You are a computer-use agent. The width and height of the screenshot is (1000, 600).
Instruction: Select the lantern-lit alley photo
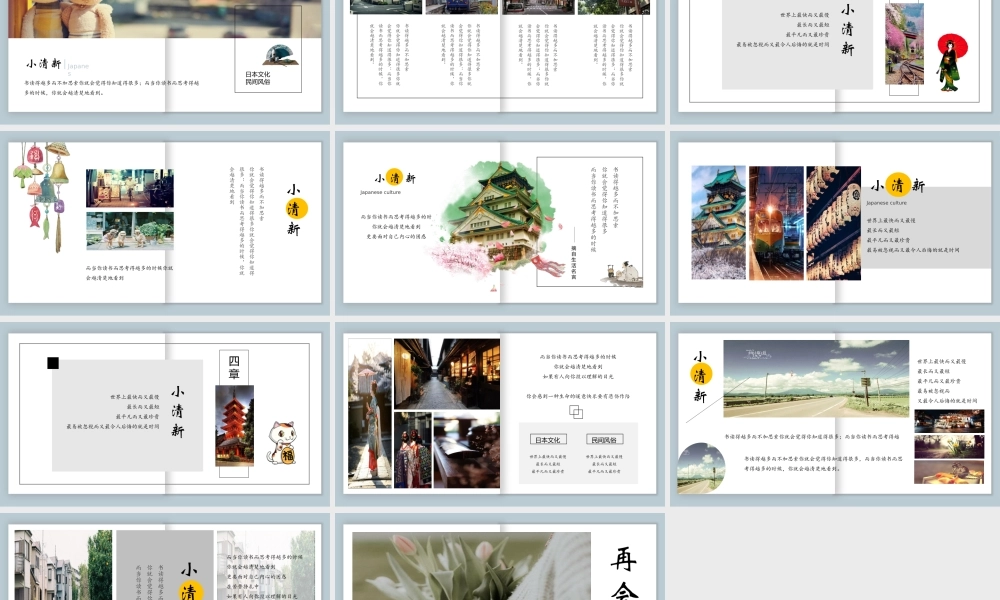[x=447, y=374]
